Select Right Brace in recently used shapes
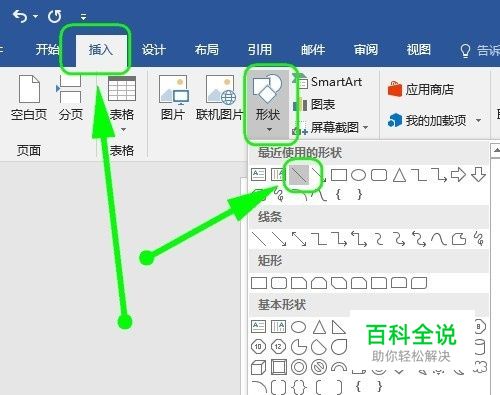This screenshot has width=500, height=395. tap(359, 194)
